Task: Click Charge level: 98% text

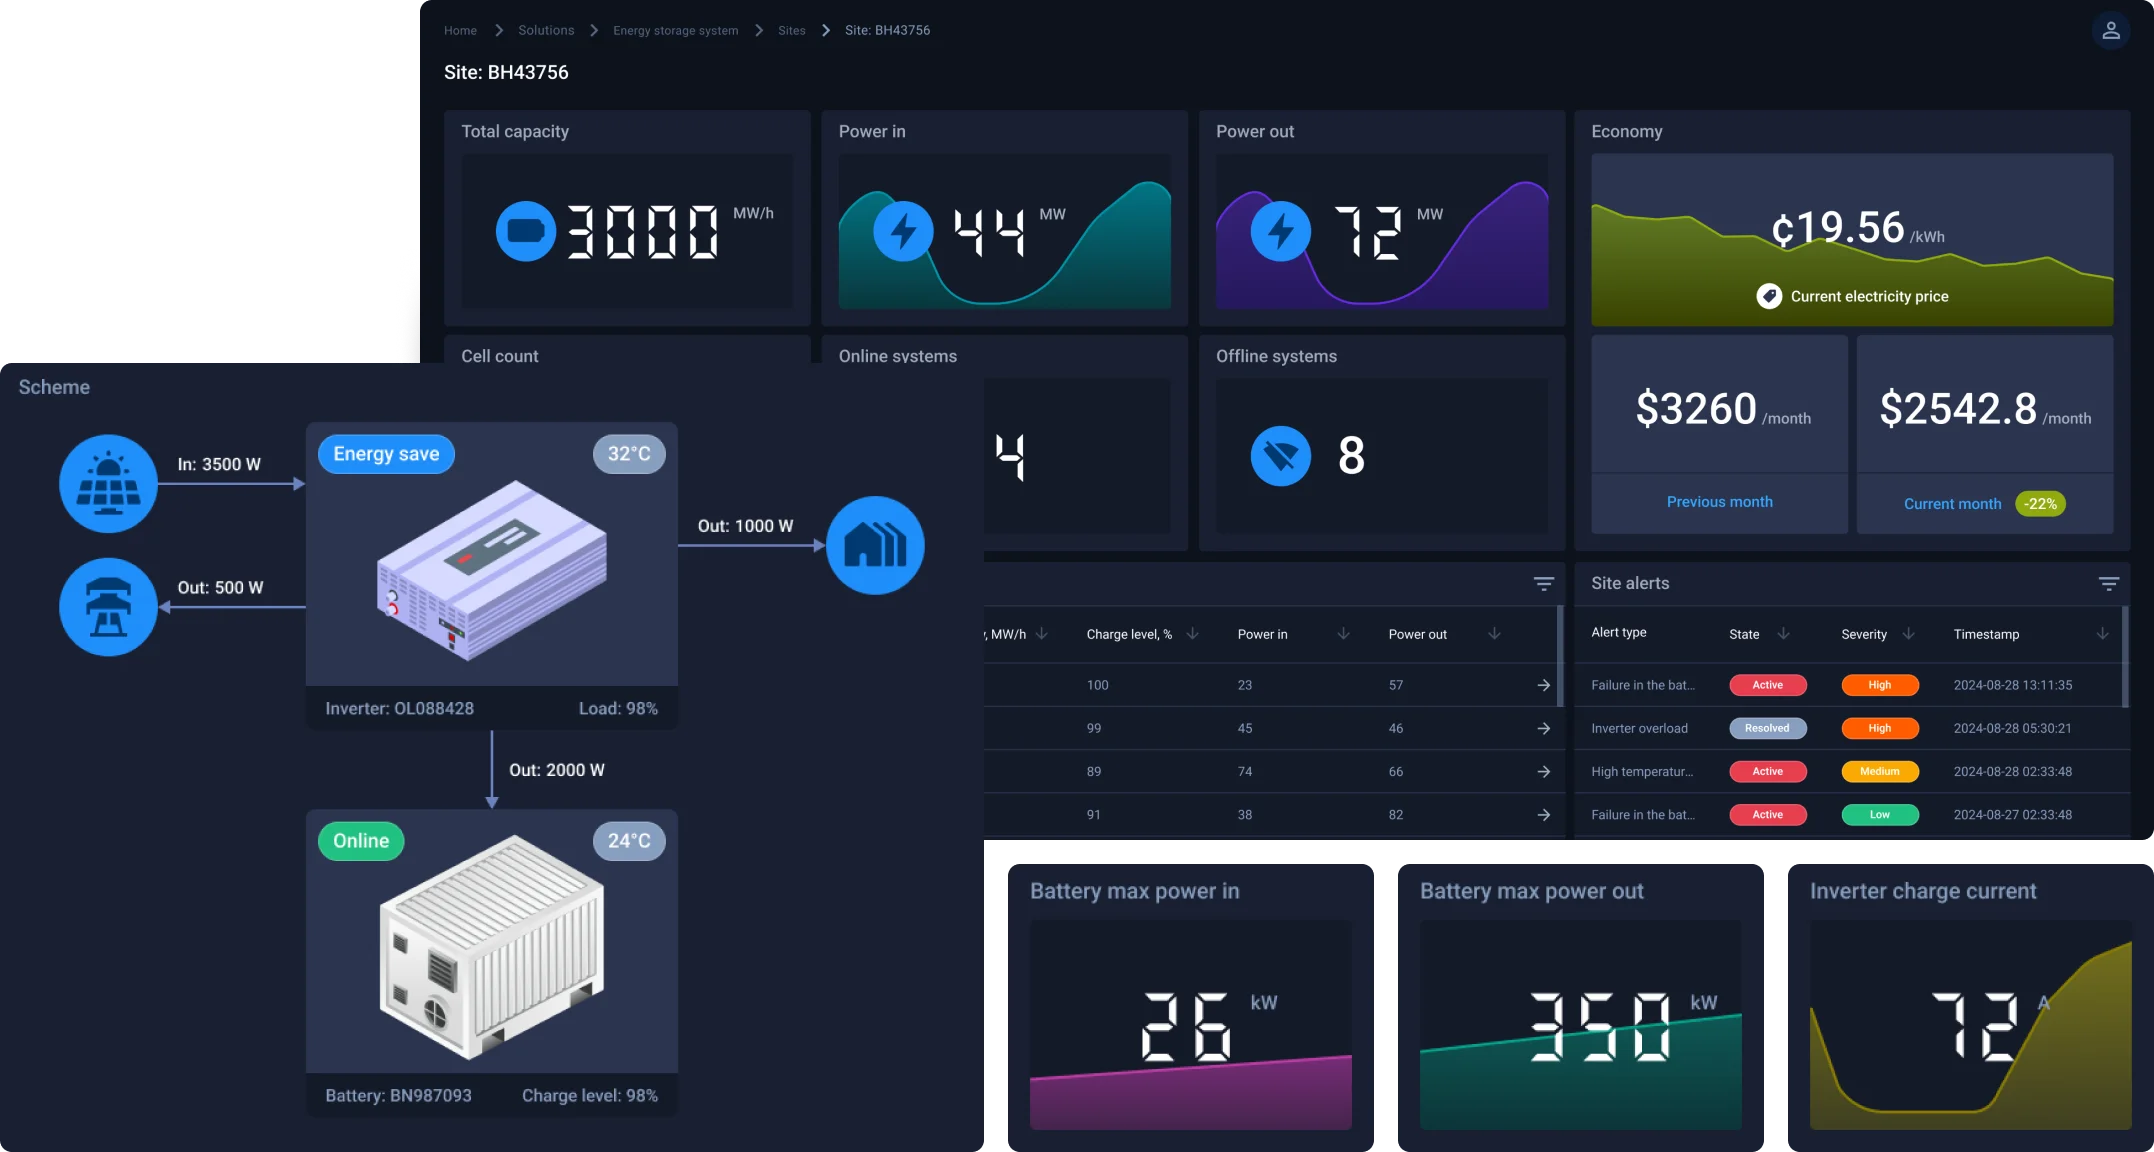Action: [590, 1095]
